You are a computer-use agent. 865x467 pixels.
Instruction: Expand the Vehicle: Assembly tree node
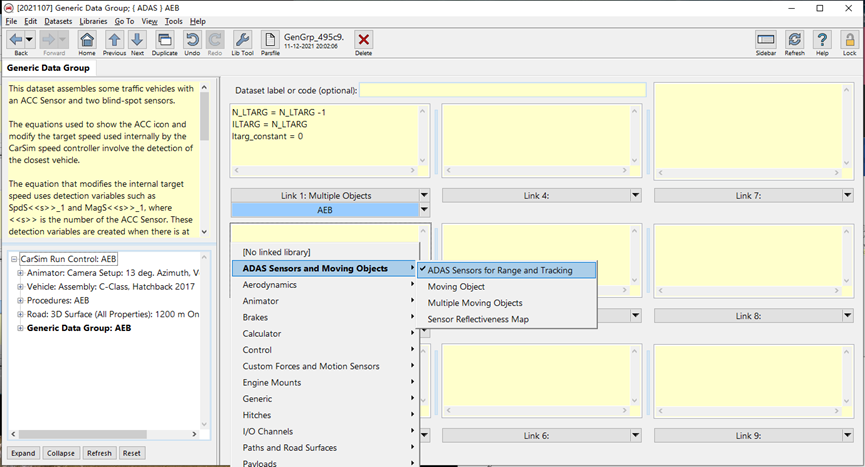click(20, 286)
